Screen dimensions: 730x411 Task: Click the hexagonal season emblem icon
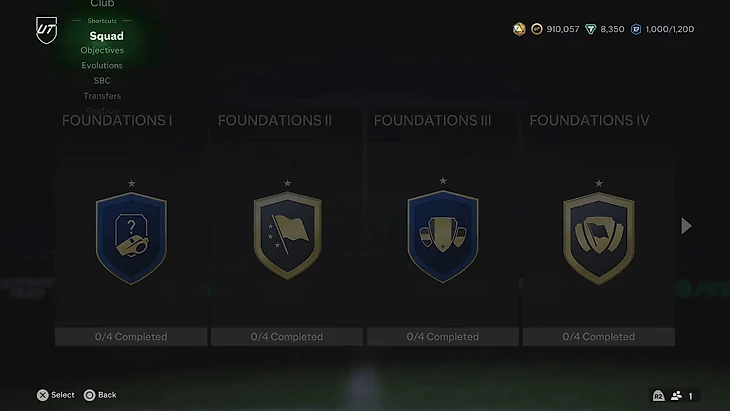[519, 29]
